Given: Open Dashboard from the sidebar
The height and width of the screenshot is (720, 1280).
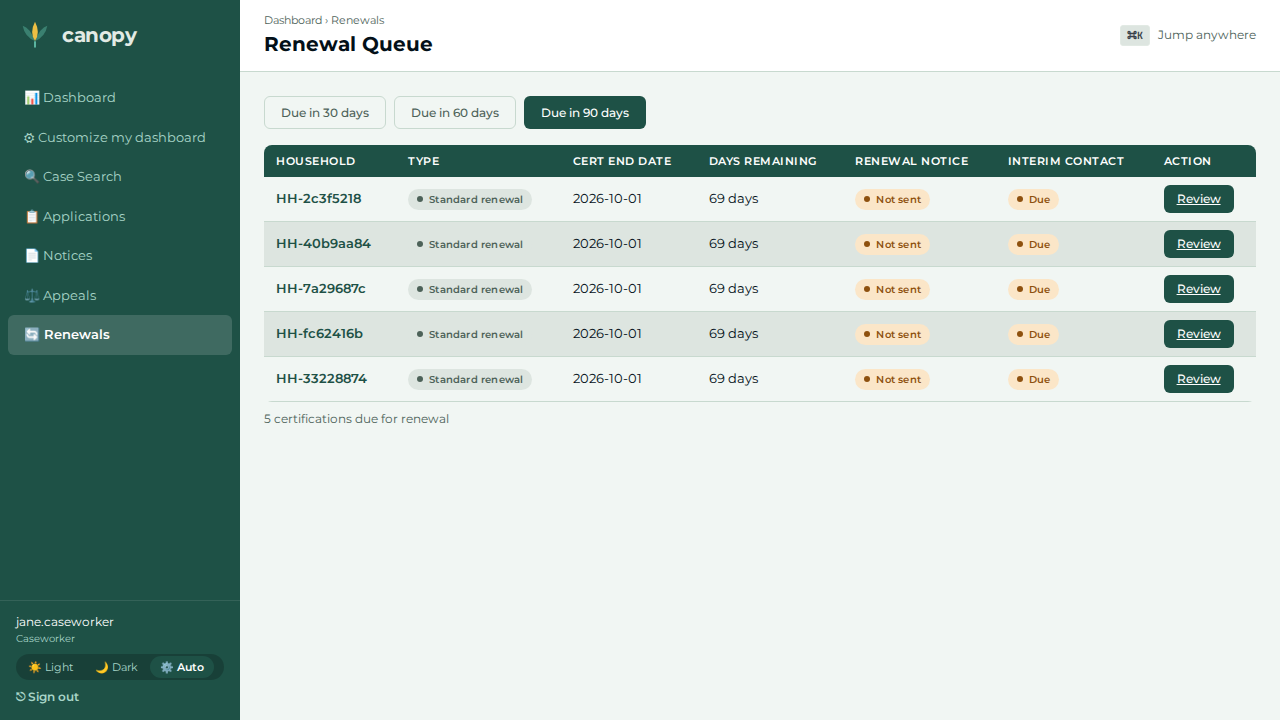Looking at the screenshot, I should (x=120, y=98).
